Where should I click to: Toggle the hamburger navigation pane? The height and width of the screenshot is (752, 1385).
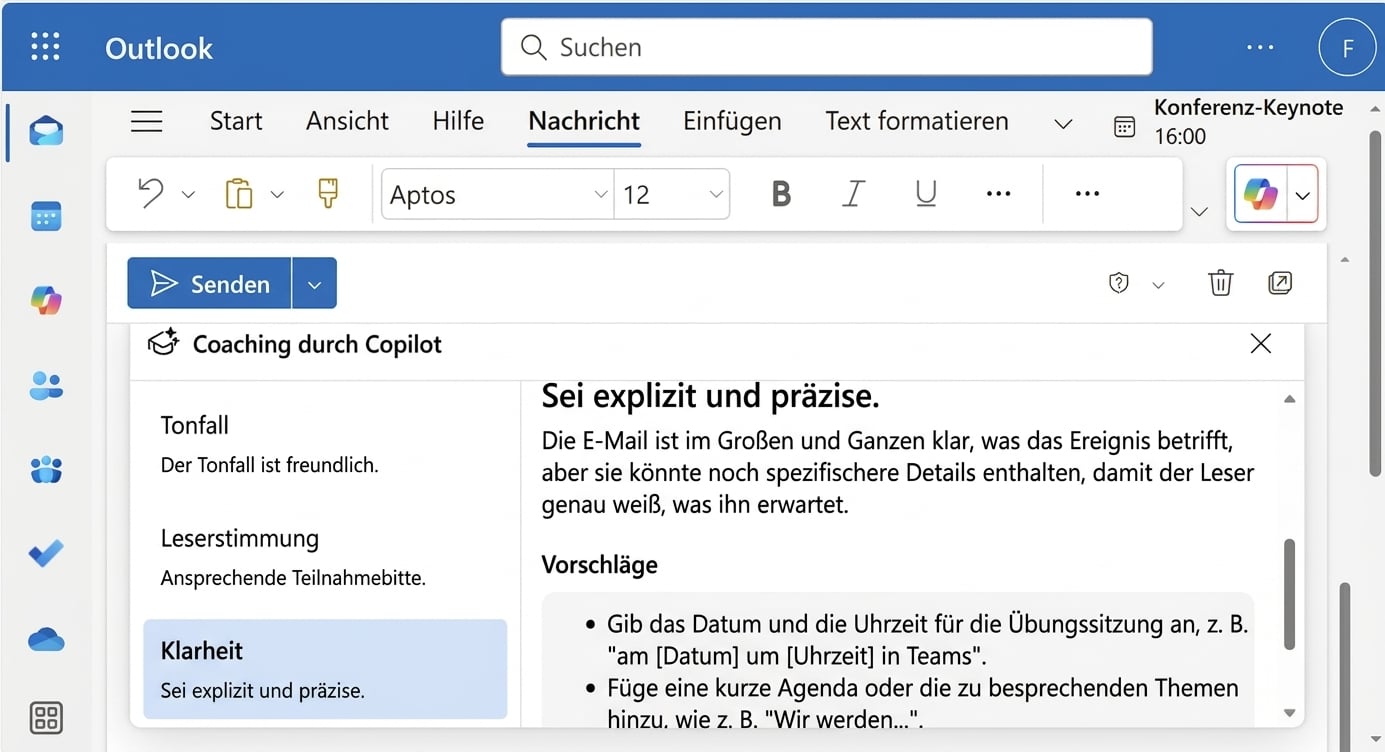click(x=147, y=121)
